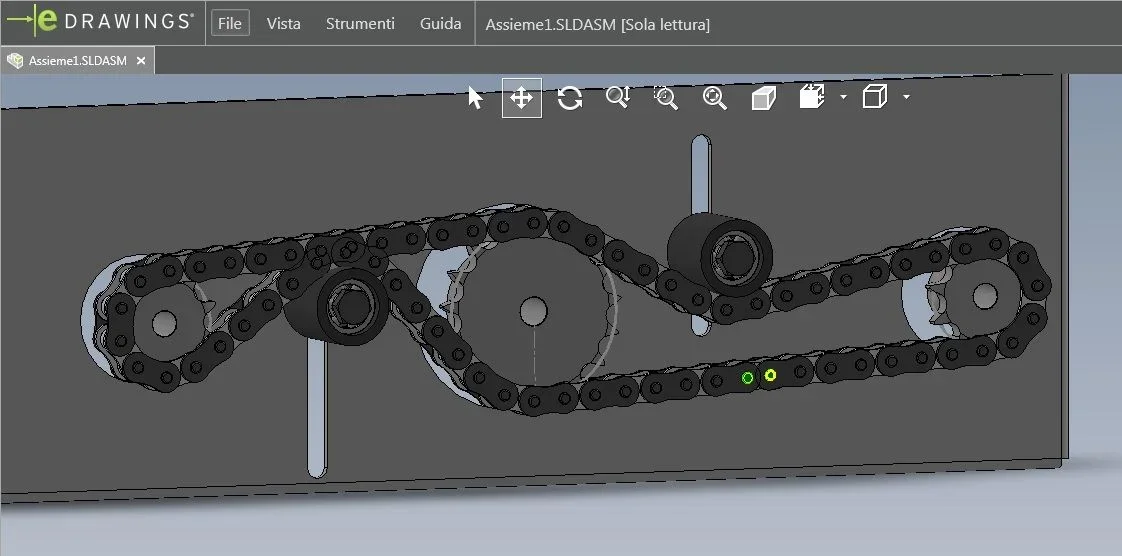The height and width of the screenshot is (556, 1122).
Task: Select the highlighted green chain pin
Action: tap(747, 378)
